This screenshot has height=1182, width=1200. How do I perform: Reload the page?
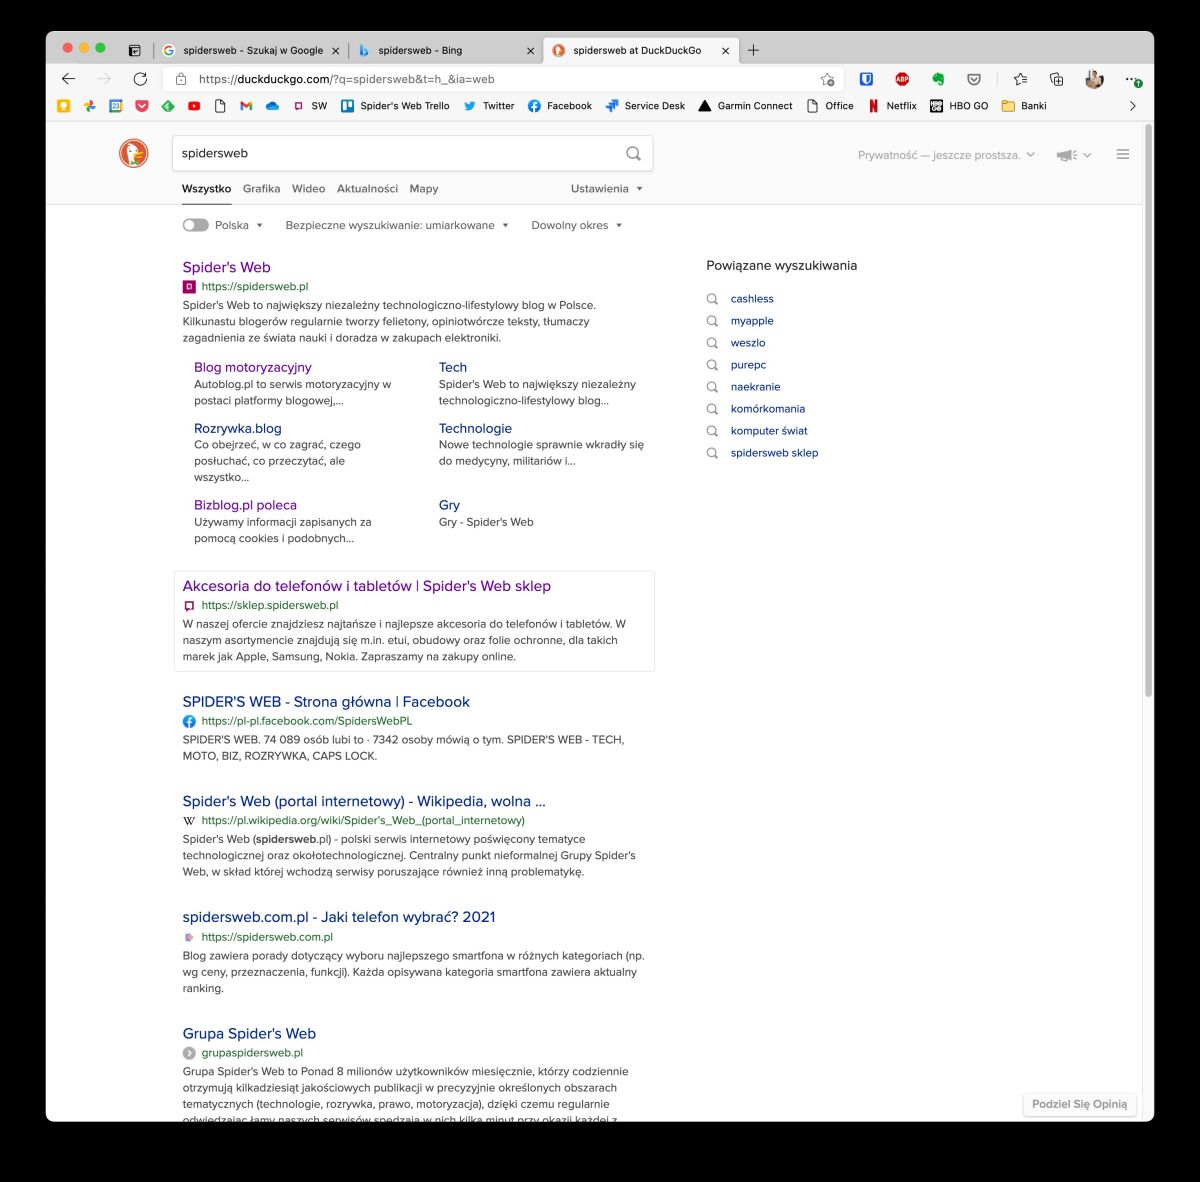(140, 79)
